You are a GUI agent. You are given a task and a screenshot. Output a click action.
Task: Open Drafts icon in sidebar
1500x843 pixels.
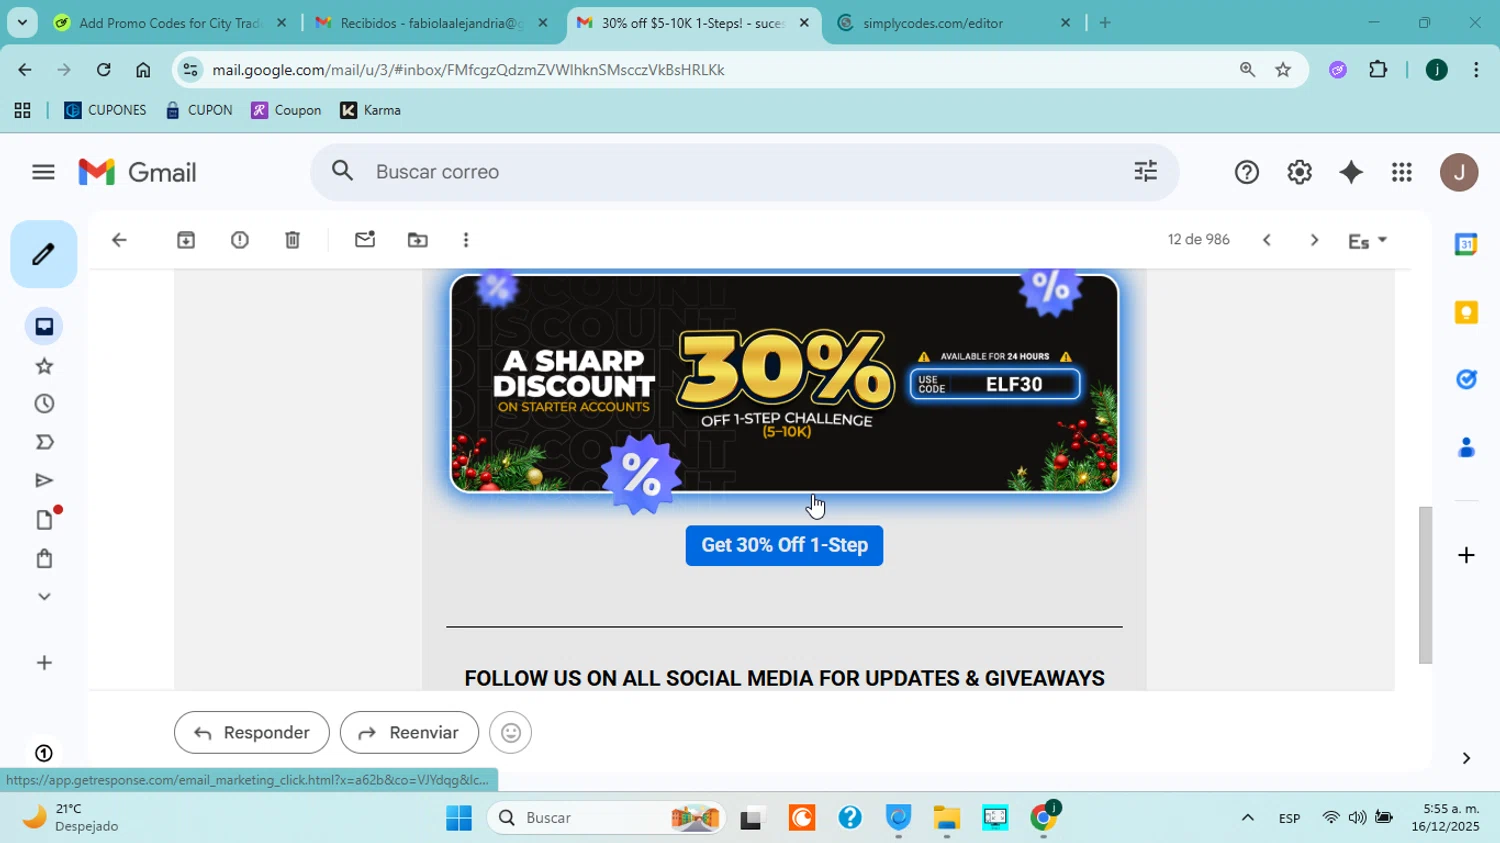click(44, 519)
